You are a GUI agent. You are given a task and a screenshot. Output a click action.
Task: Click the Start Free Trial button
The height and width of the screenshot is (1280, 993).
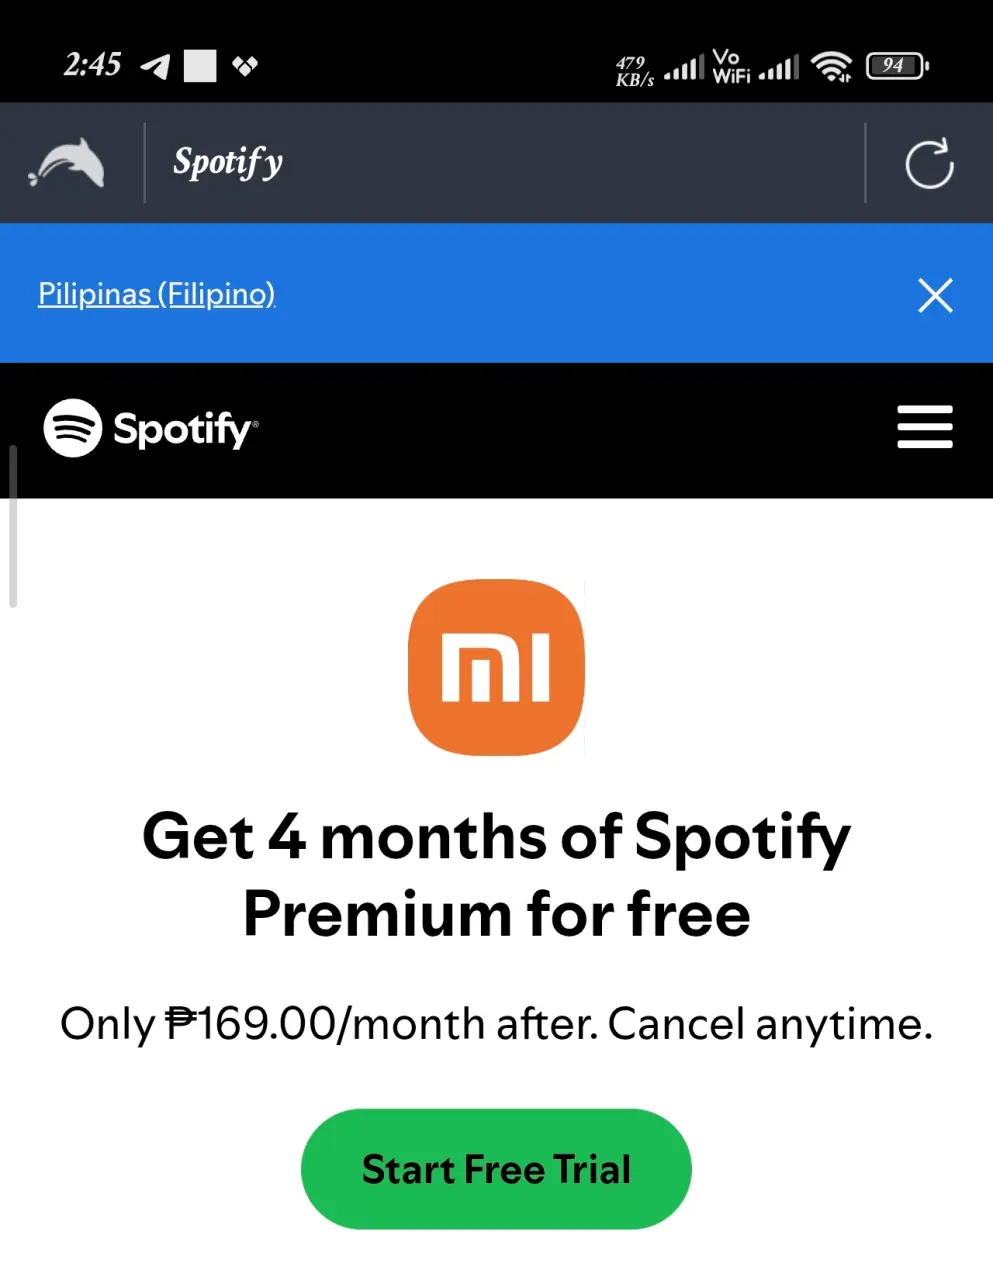click(496, 1169)
